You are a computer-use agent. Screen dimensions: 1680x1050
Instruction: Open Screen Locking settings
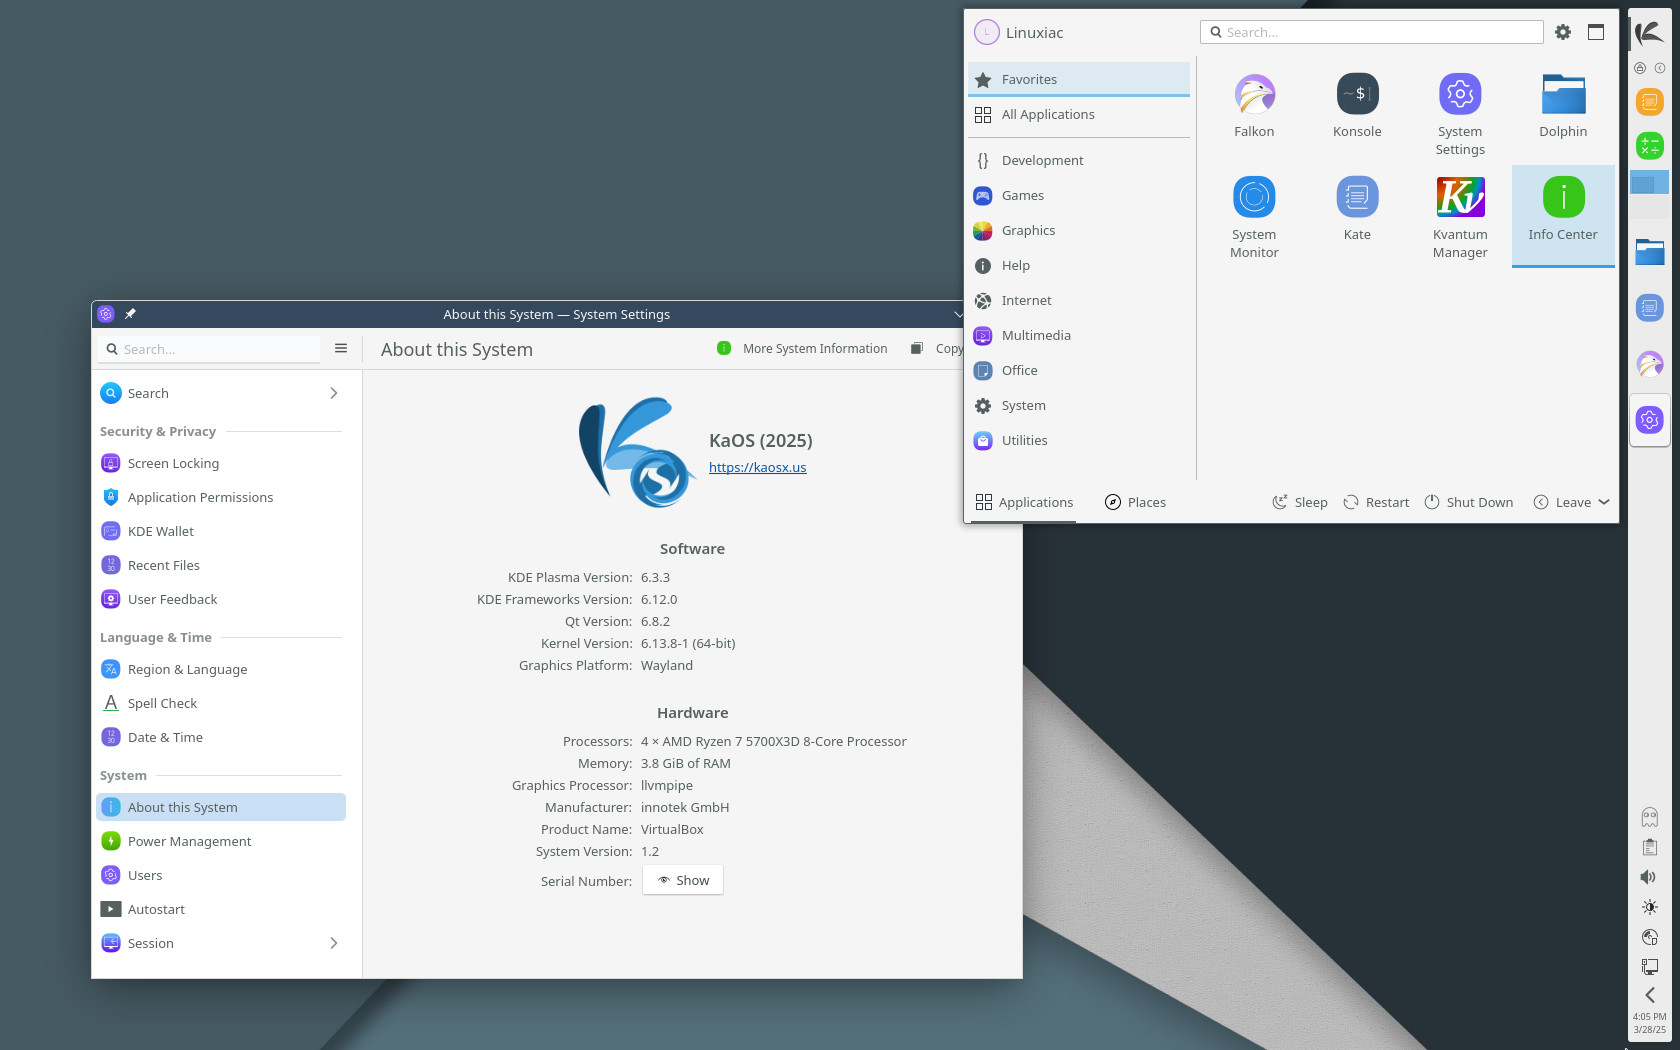[221, 463]
